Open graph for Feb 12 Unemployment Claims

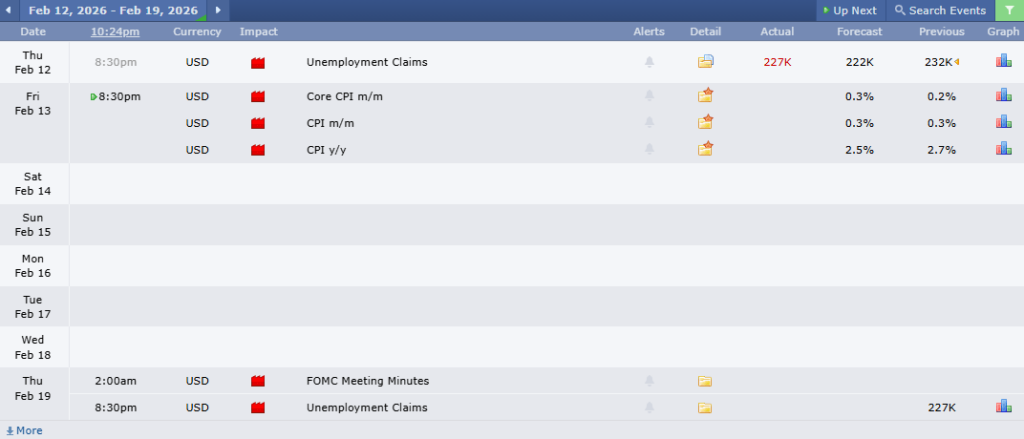click(x=1003, y=62)
